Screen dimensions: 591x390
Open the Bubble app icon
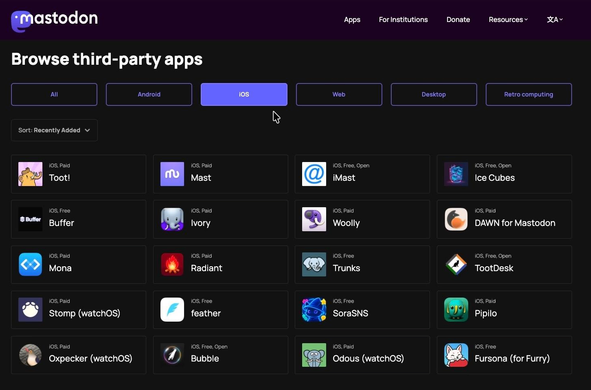point(172,355)
